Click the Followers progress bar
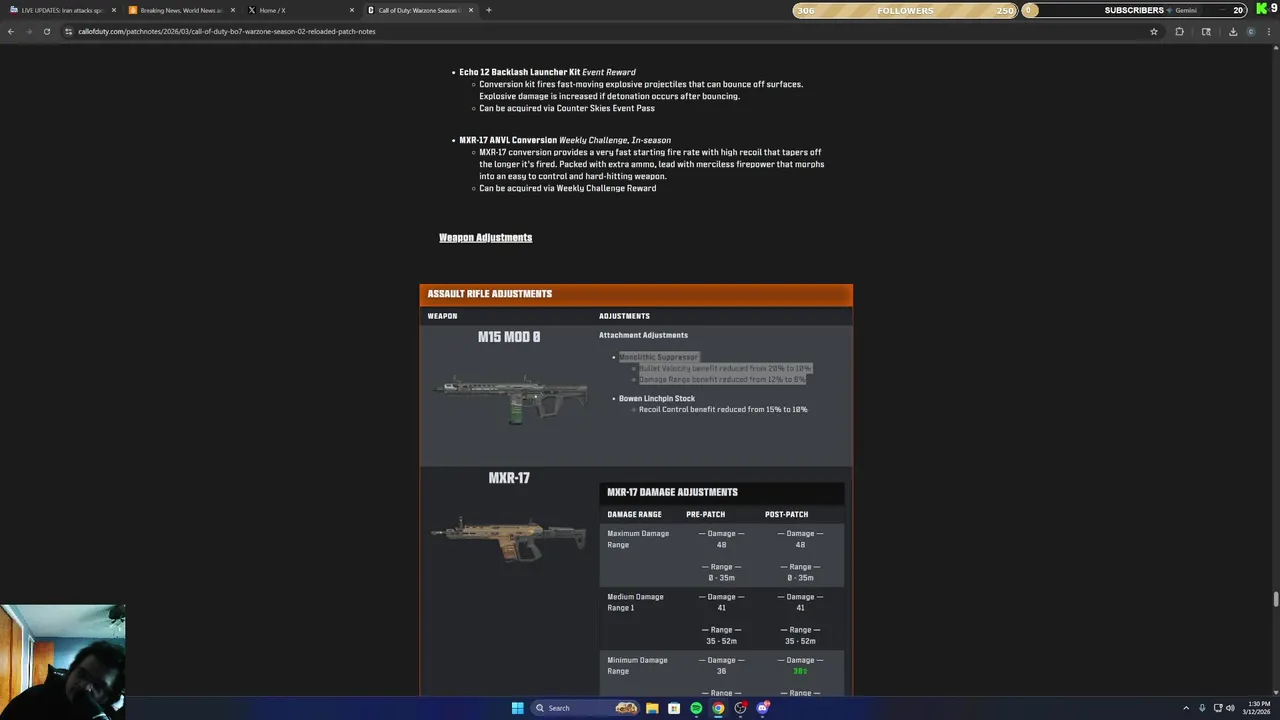The width and height of the screenshot is (1280, 720). pyautogui.click(x=905, y=10)
